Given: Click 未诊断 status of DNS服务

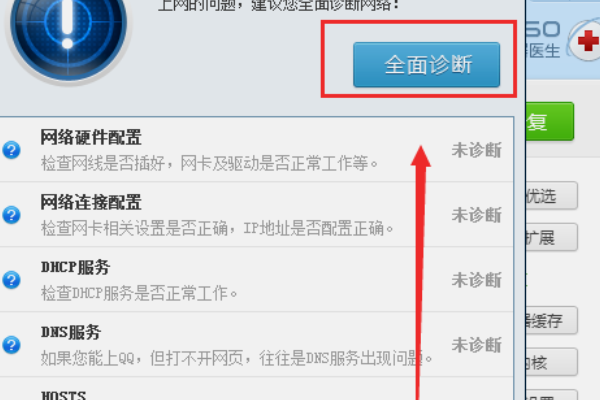Looking at the screenshot, I should pyautogui.click(x=476, y=345).
